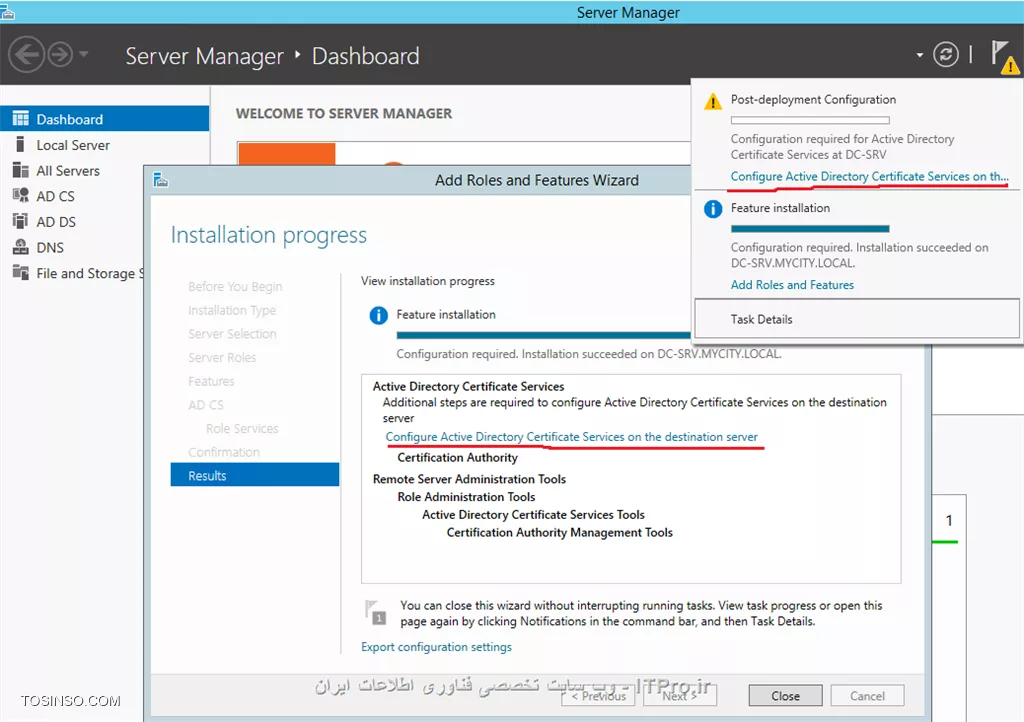The height and width of the screenshot is (722, 1024).
Task: Select the Server Roles step
Action: click(x=222, y=358)
